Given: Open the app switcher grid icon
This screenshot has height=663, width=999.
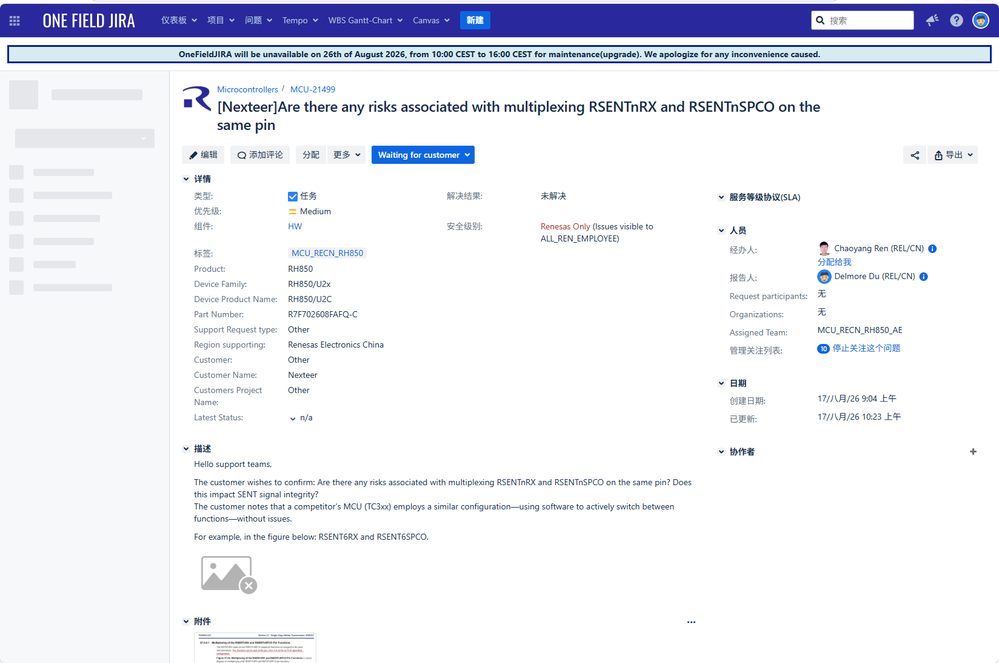Looking at the screenshot, I should (15, 20).
